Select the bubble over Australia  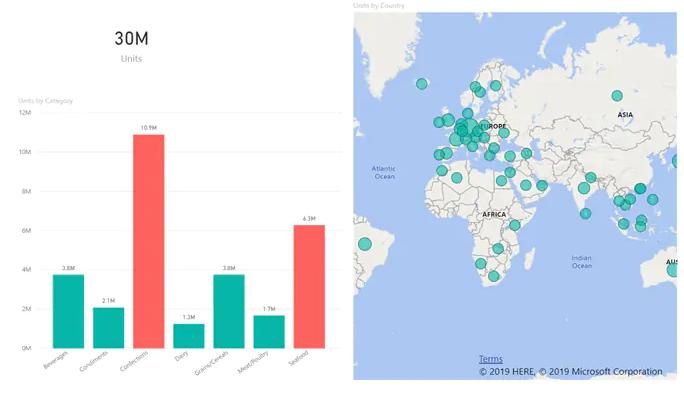click(x=673, y=270)
